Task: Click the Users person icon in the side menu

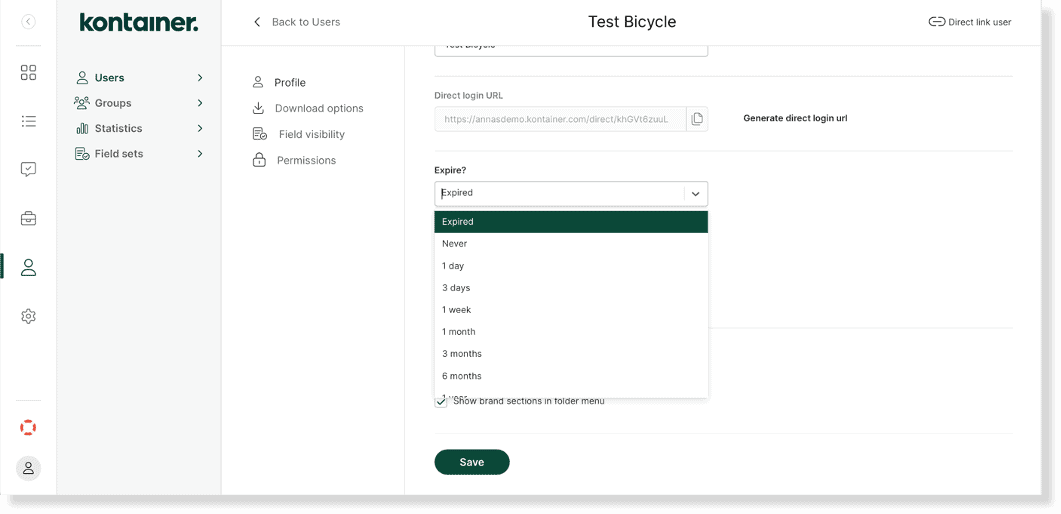Action: (x=82, y=78)
